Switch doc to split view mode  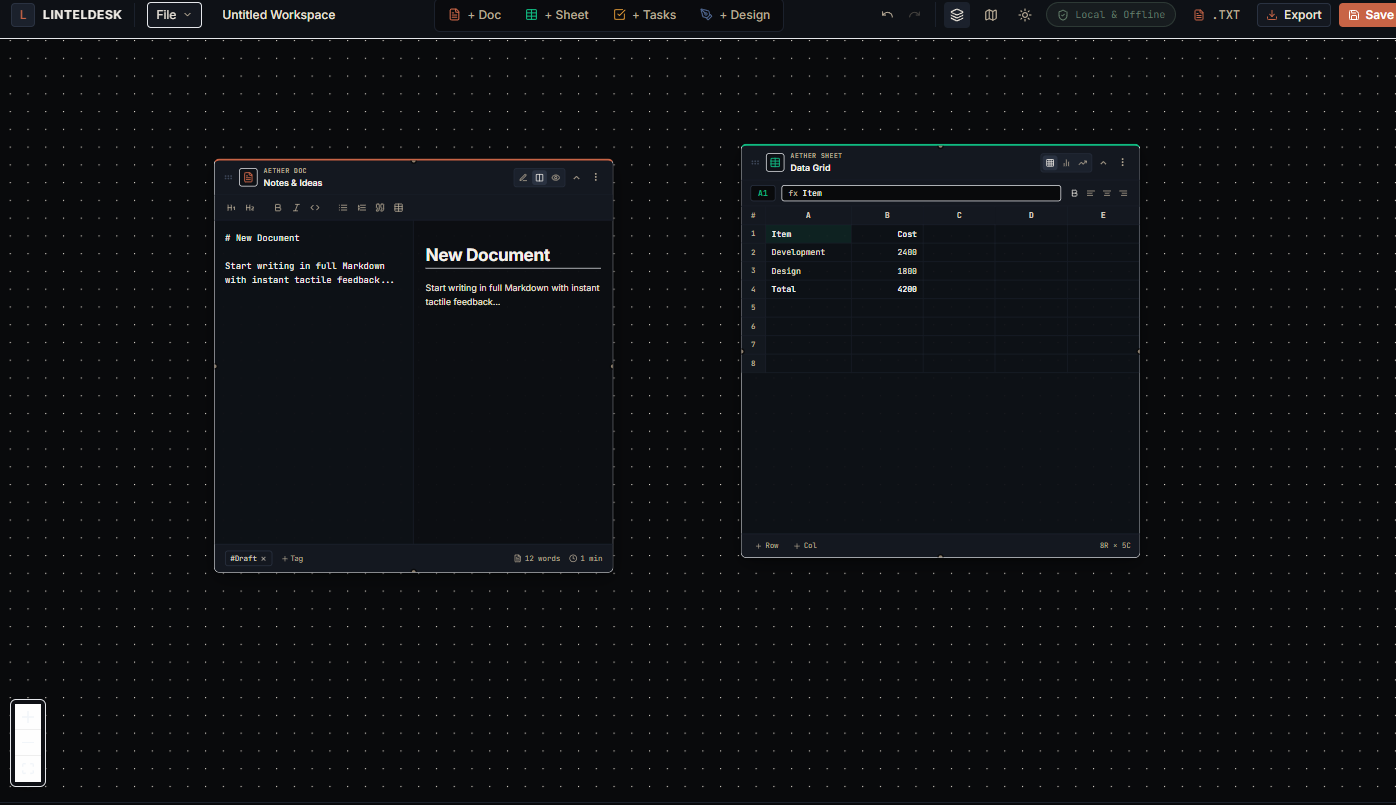point(539,177)
